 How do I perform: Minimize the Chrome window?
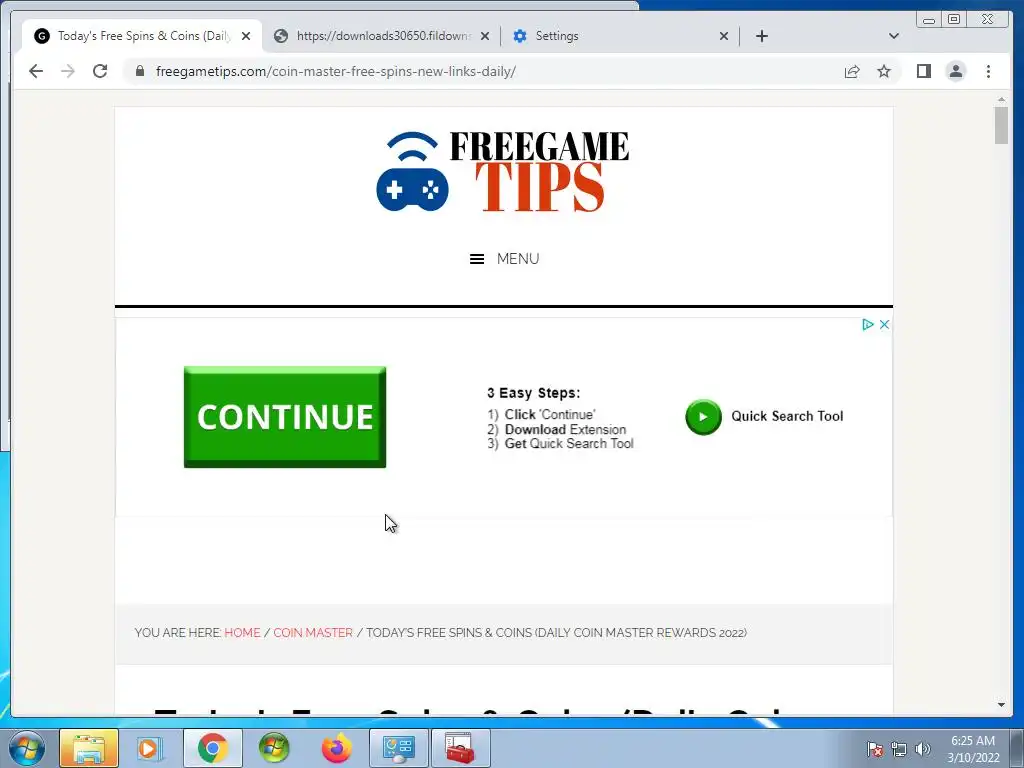[929, 20]
